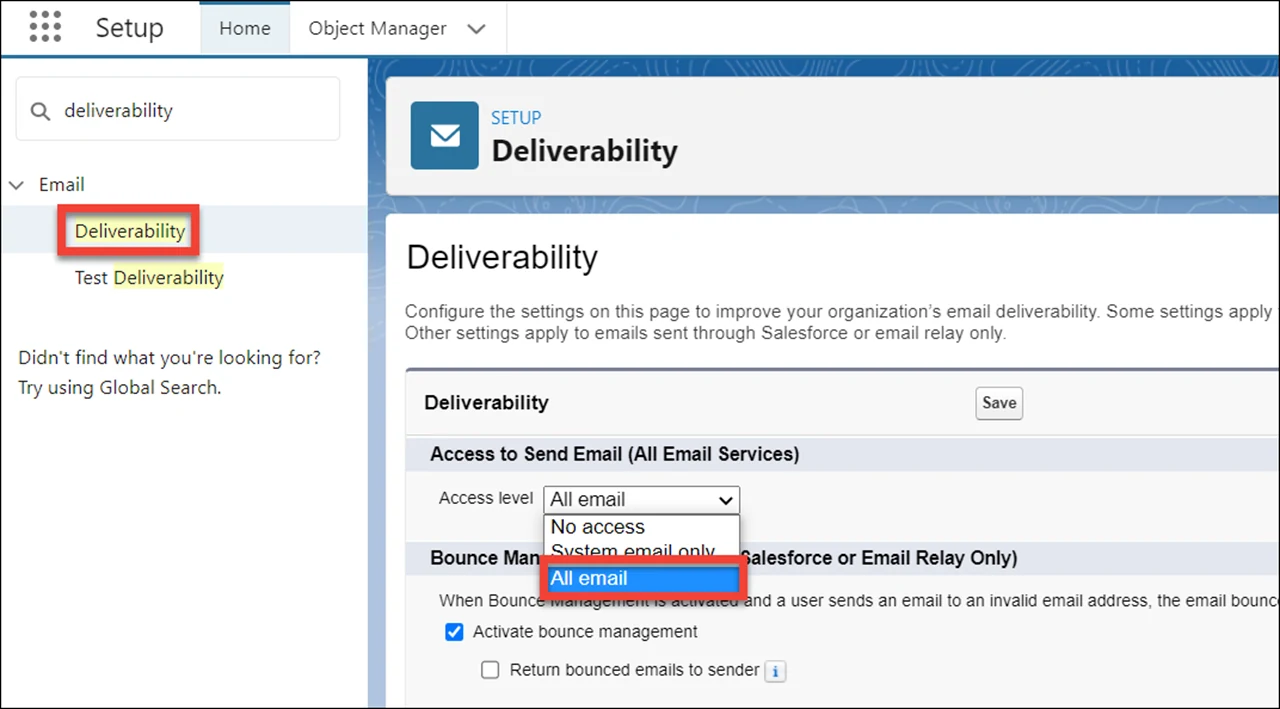Choose System email only option
1280x709 pixels.
(x=641, y=550)
